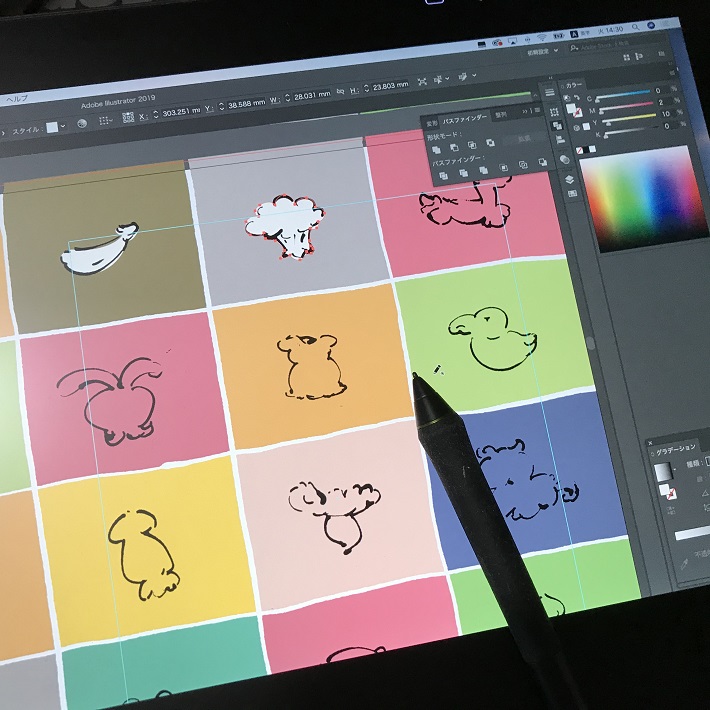Select the fill box in Color panel
The height and width of the screenshot is (710, 710).
click(571, 108)
